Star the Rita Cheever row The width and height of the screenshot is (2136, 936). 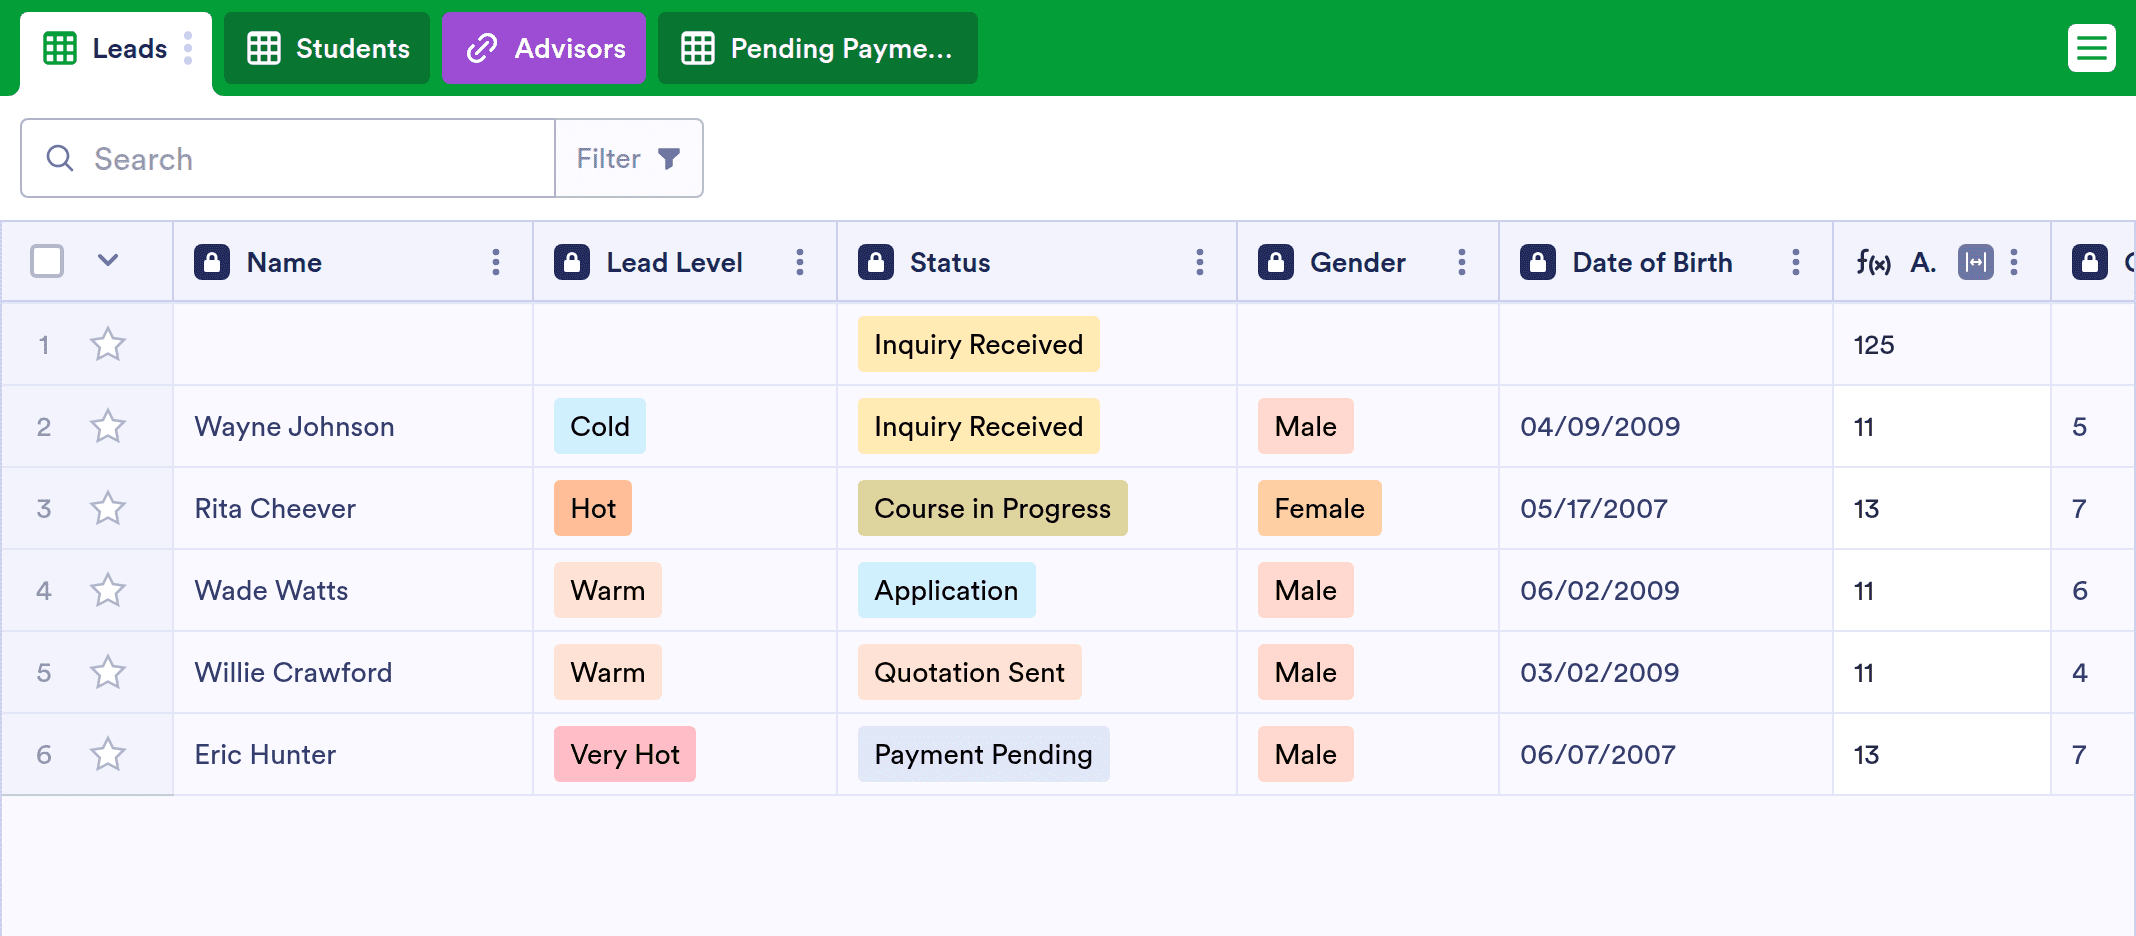click(x=108, y=508)
